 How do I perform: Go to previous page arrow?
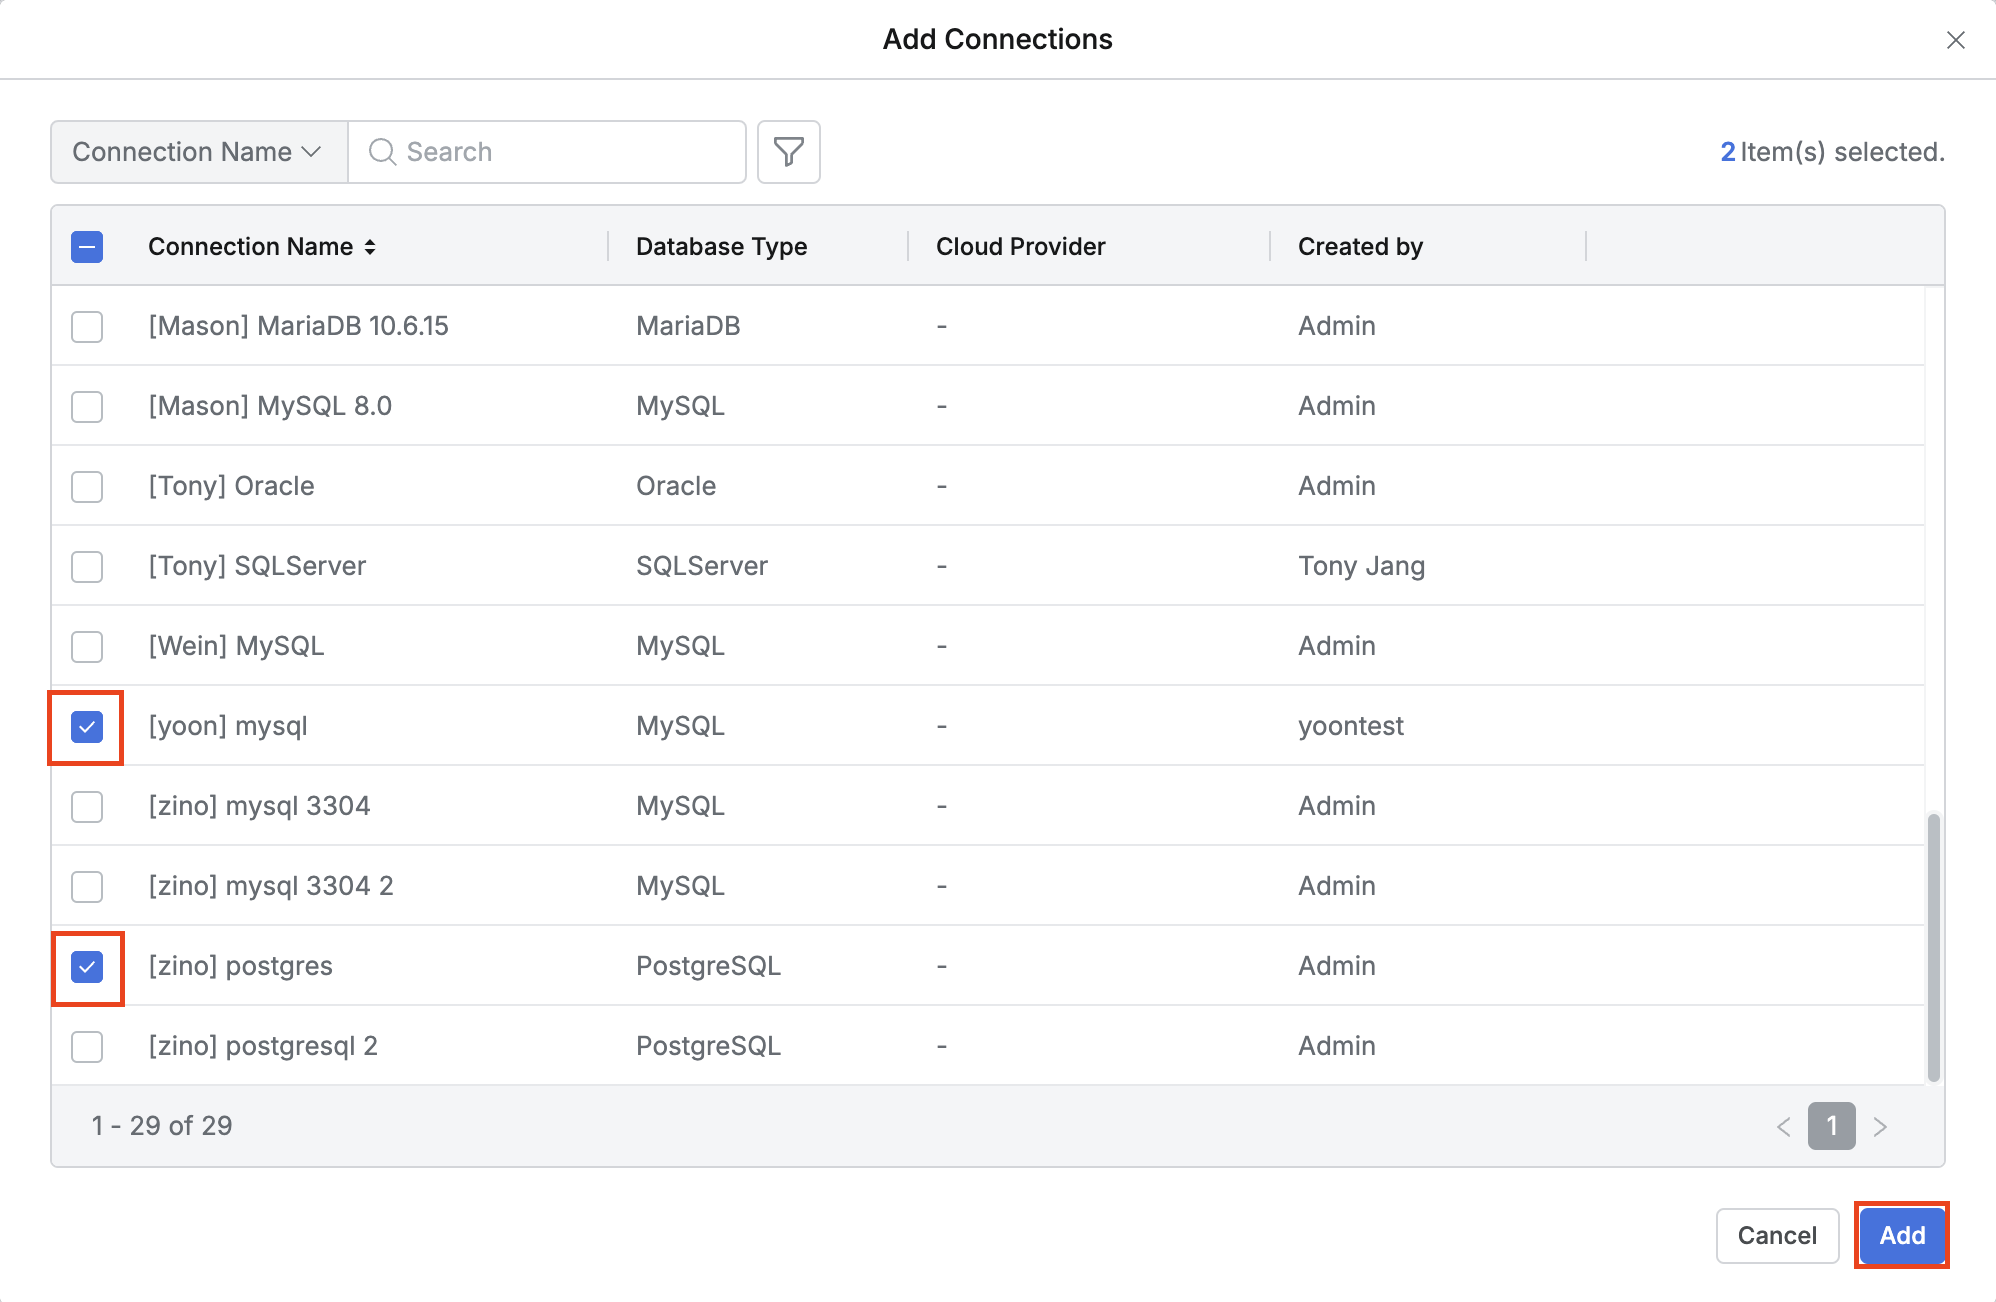pyautogui.click(x=1783, y=1127)
